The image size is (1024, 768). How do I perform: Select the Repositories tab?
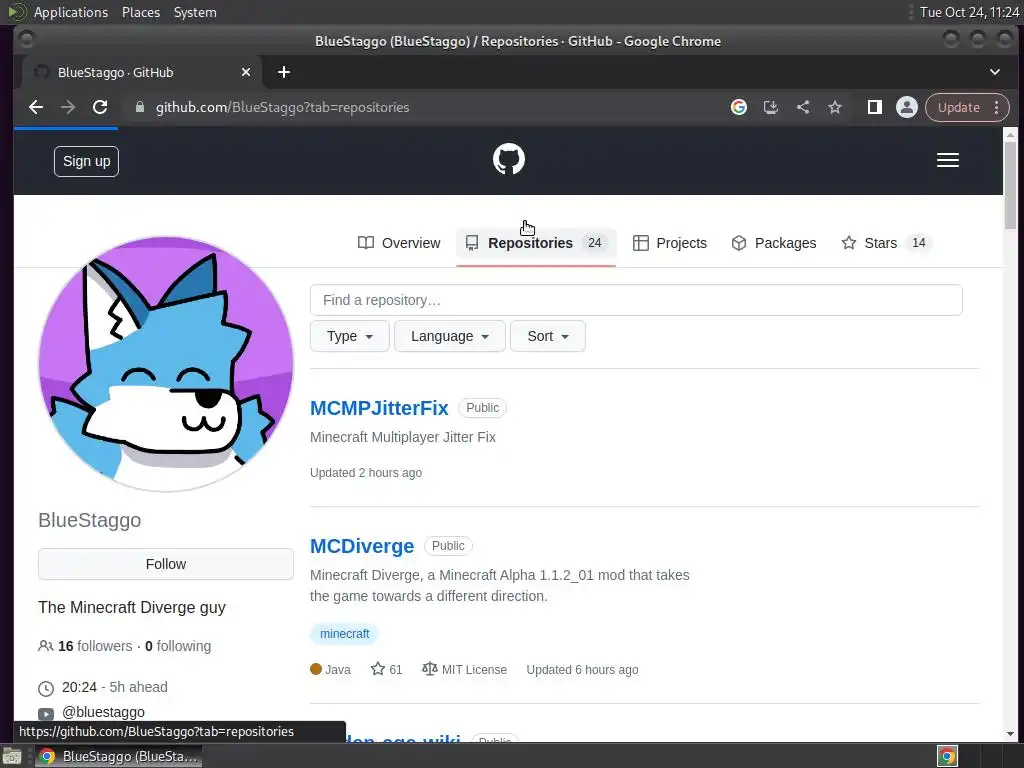click(x=536, y=243)
